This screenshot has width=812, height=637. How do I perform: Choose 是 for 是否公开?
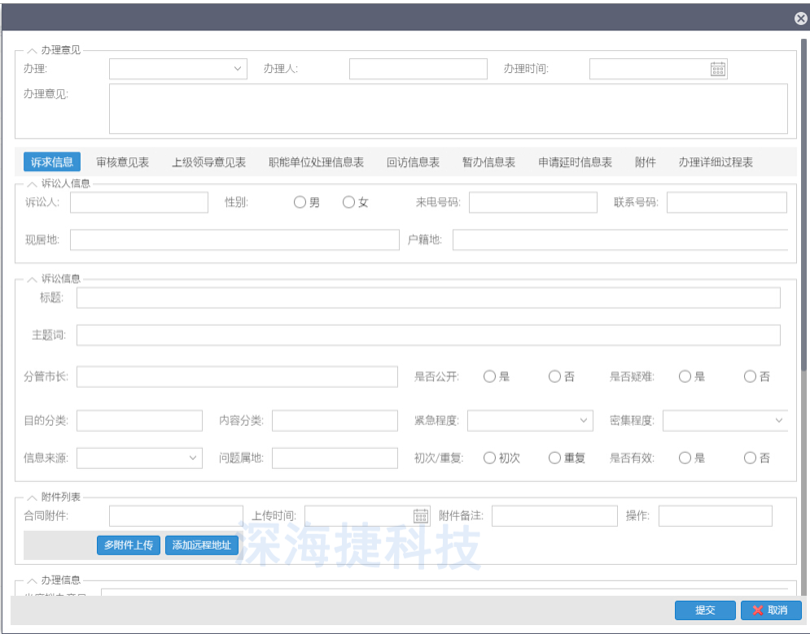tap(489, 376)
